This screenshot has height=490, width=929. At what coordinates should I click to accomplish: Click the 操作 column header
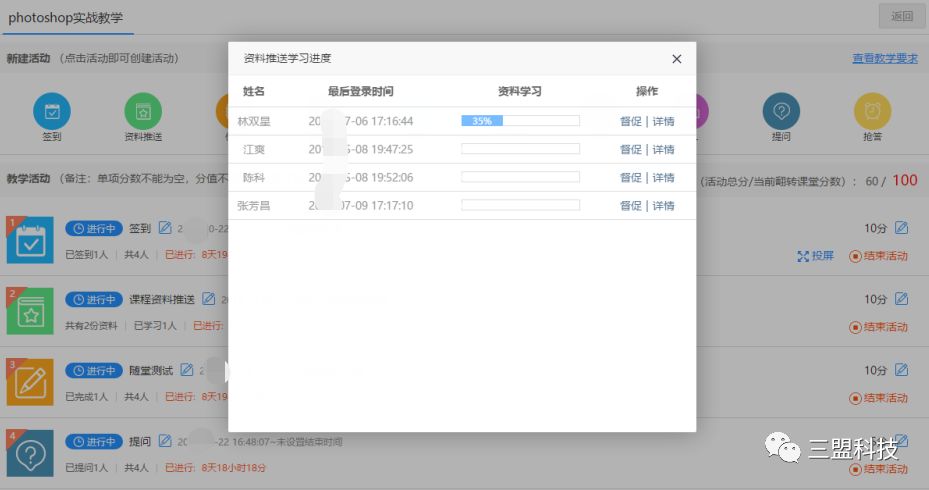pos(647,91)
